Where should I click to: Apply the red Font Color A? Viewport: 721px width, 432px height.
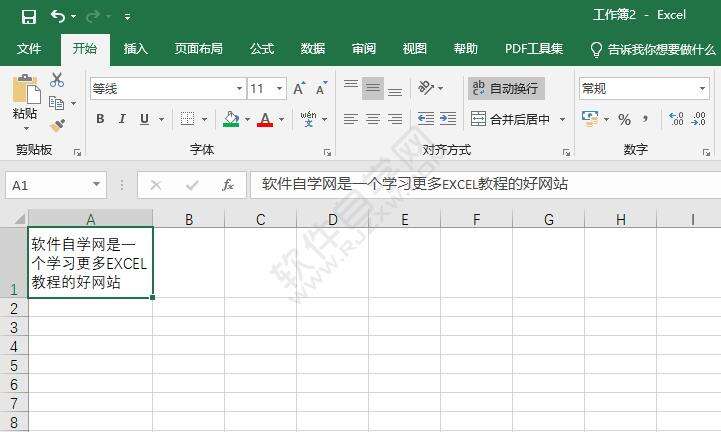pyautogui.click(x=265, y=119)
